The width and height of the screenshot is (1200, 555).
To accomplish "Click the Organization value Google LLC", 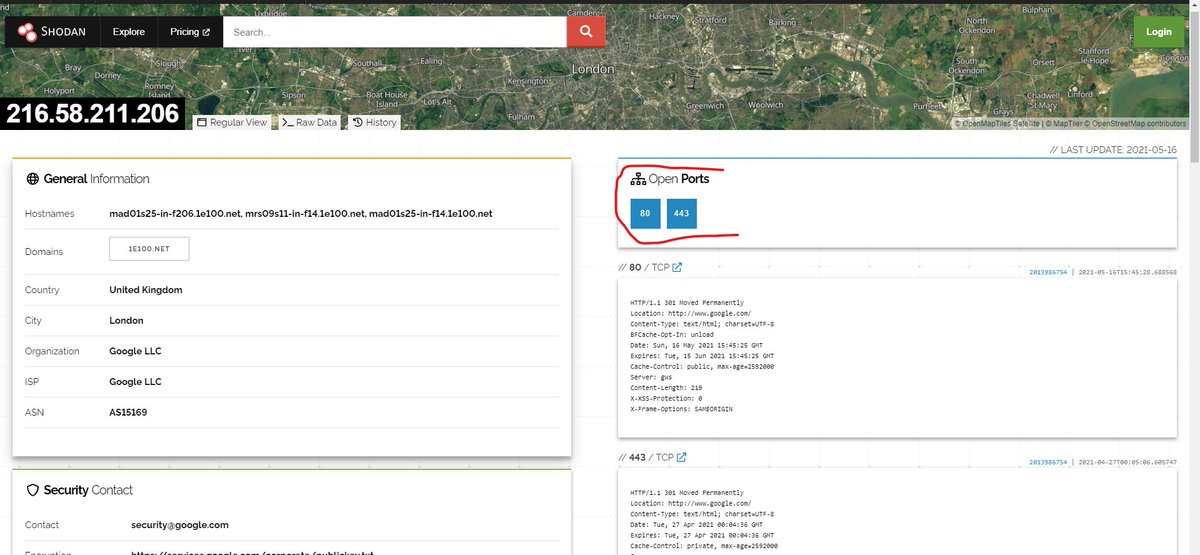I will (x=135, y=351).
